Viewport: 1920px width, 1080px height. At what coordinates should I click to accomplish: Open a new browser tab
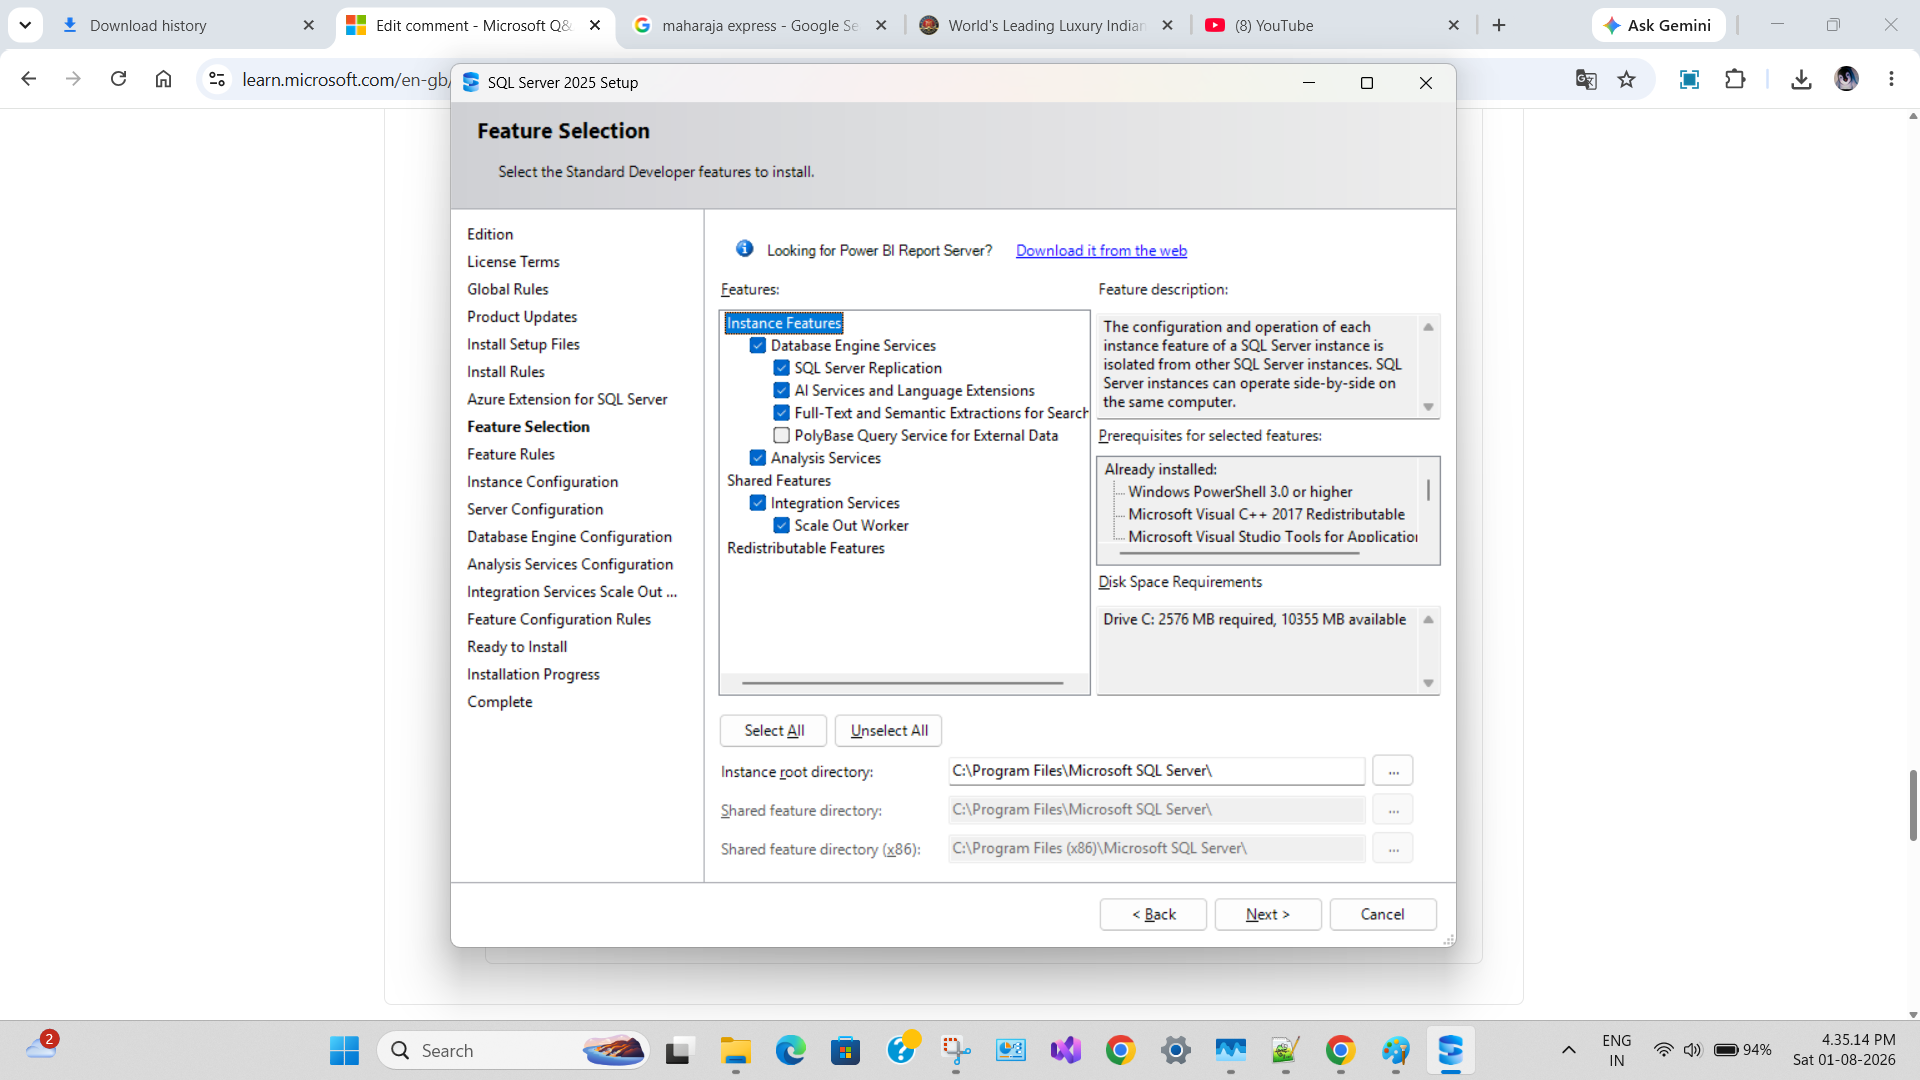click(x=1499, y=26)
